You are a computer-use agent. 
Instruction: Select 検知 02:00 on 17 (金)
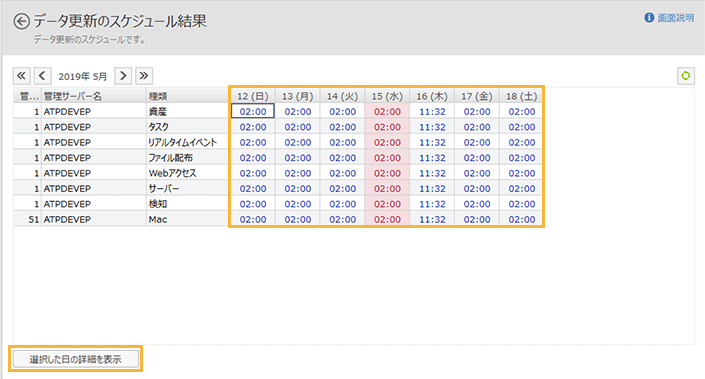point(477,204)
